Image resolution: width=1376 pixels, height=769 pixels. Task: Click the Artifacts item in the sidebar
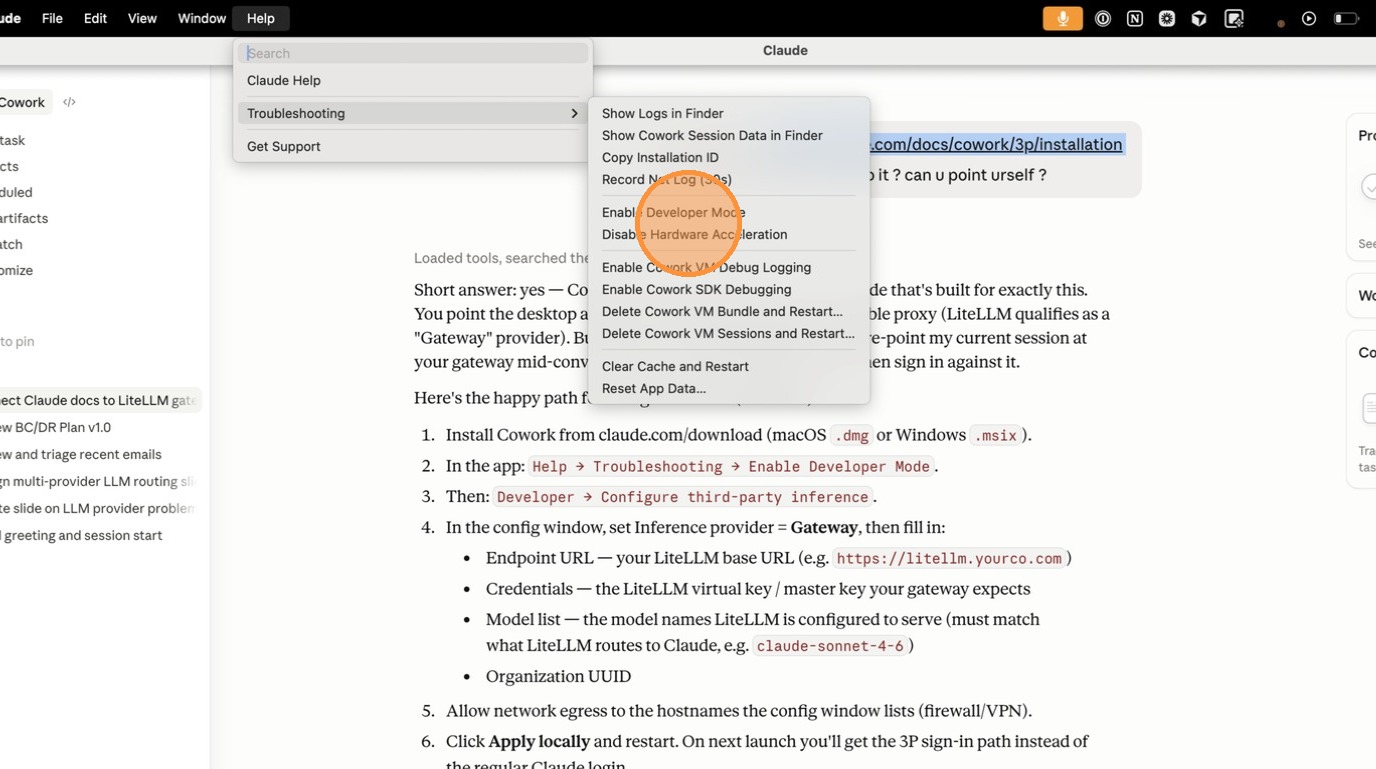coord(24,218)
